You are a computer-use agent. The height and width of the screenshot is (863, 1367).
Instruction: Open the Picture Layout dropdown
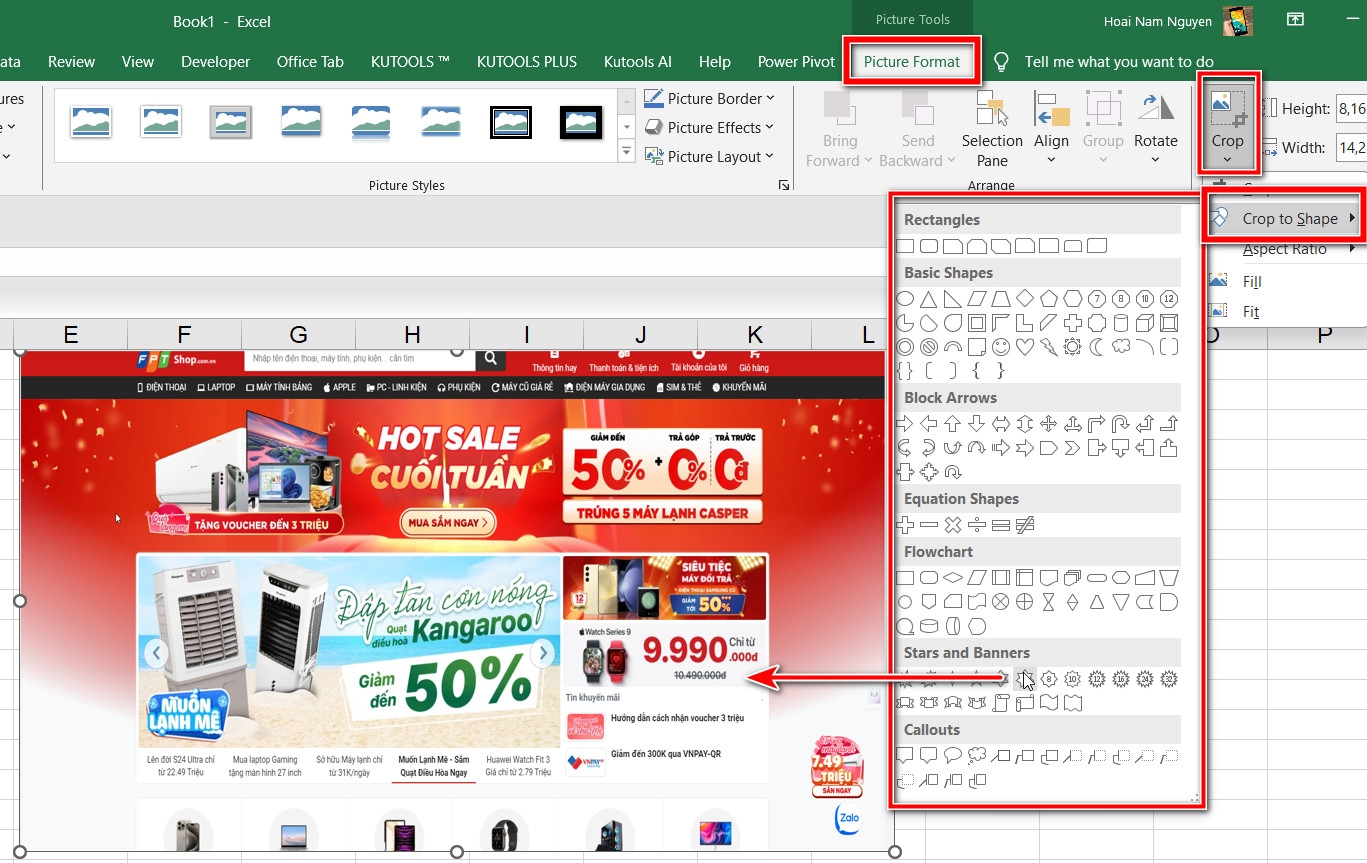(x=710, y=156)
